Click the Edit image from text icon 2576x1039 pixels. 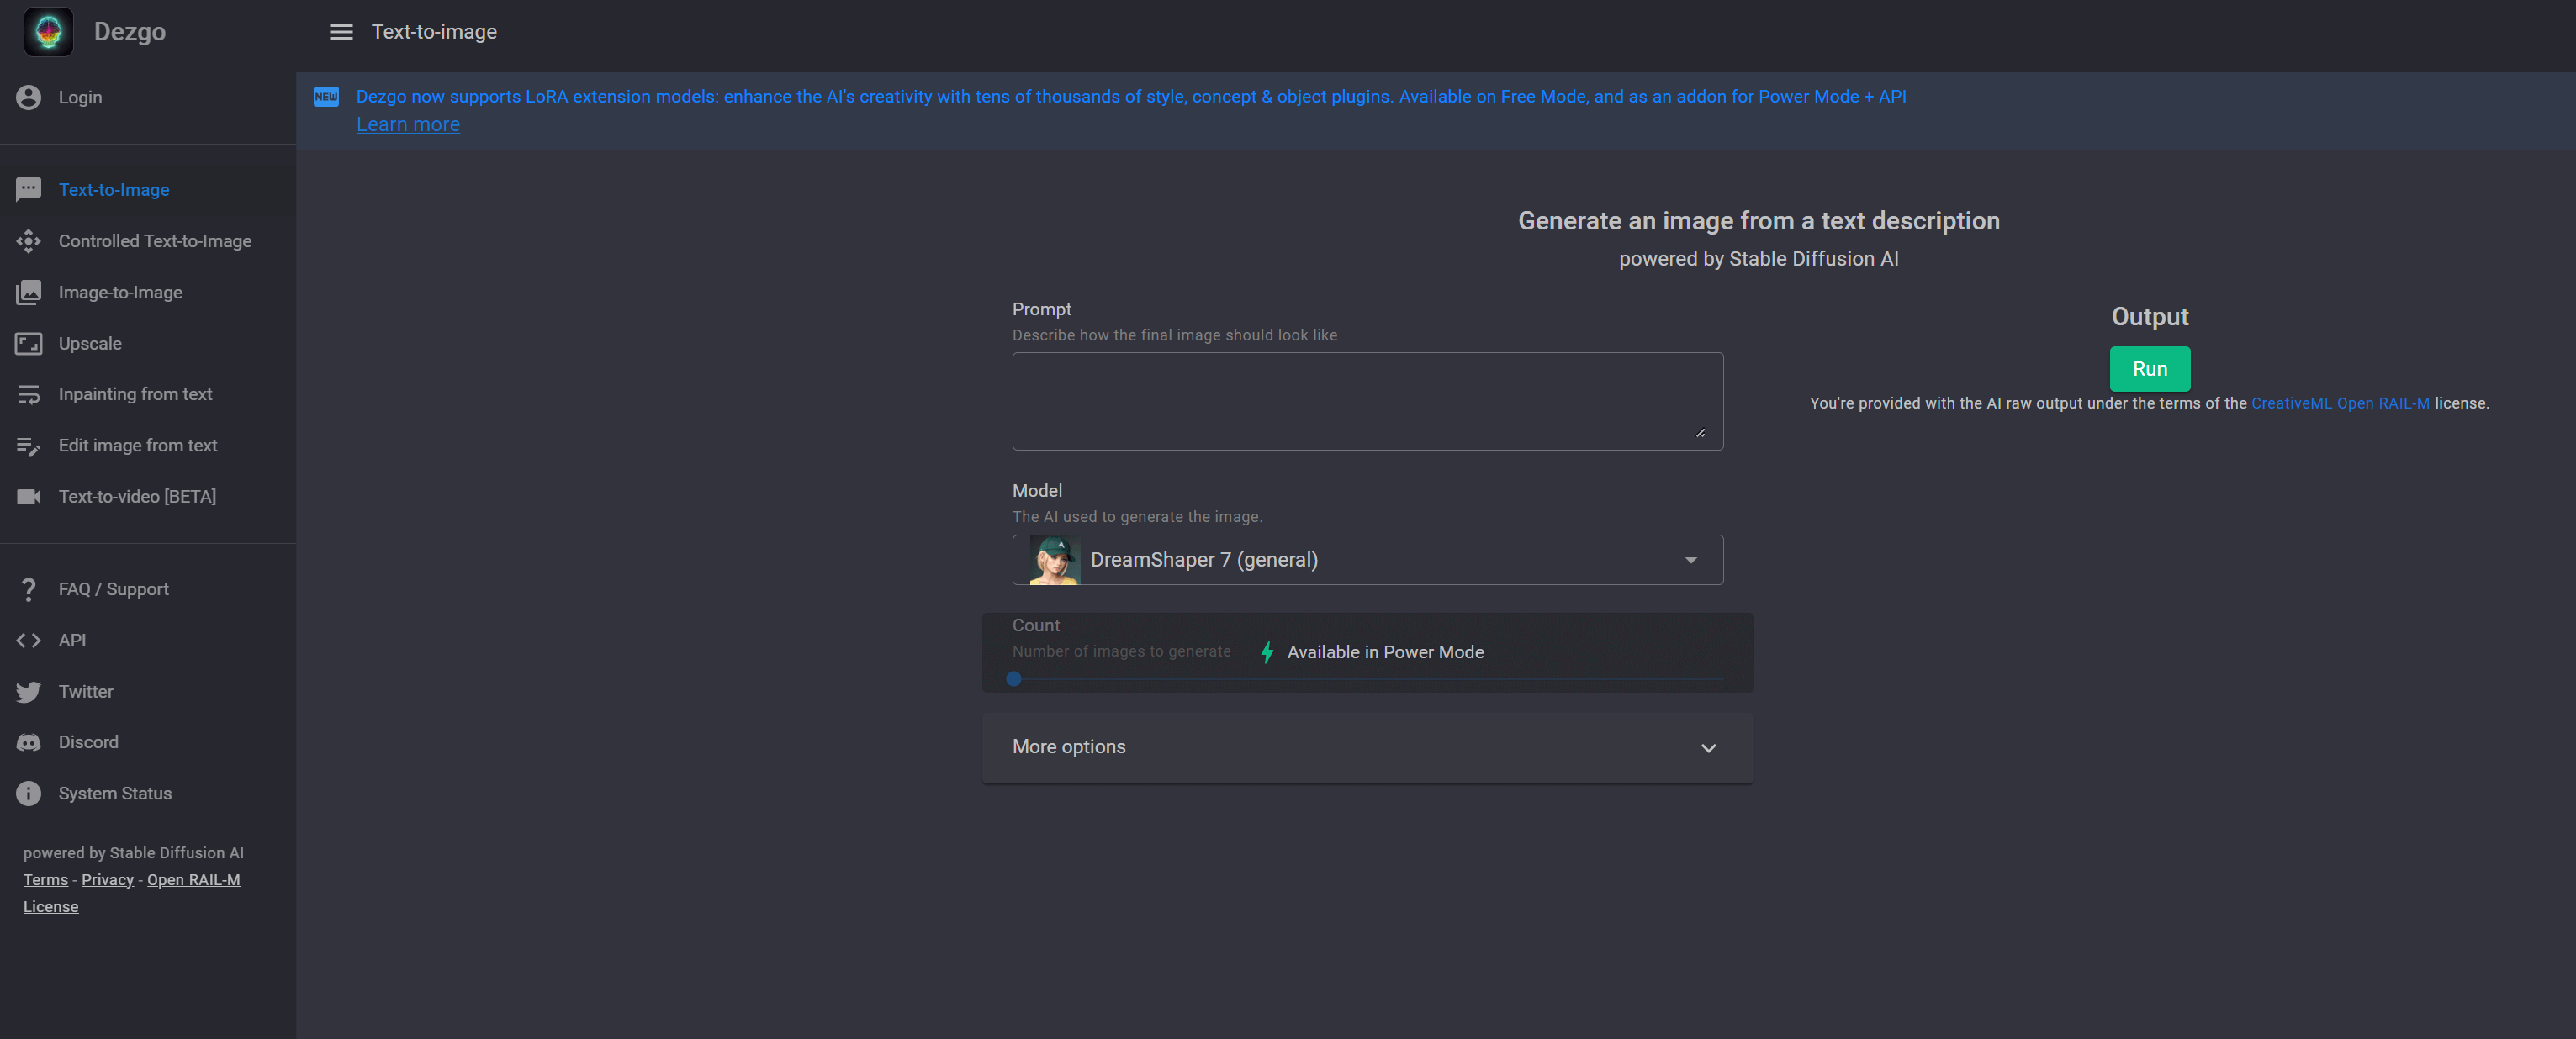coord(29,446)
